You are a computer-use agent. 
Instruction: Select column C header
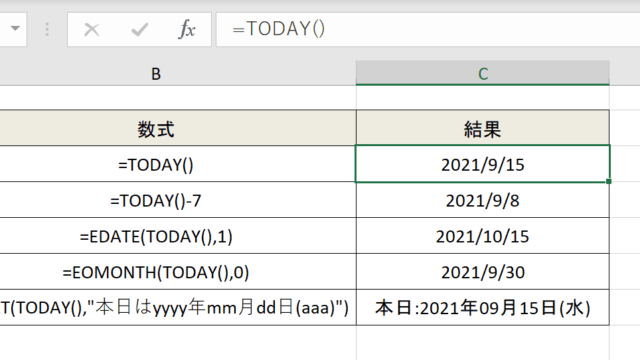pos(483,73)
